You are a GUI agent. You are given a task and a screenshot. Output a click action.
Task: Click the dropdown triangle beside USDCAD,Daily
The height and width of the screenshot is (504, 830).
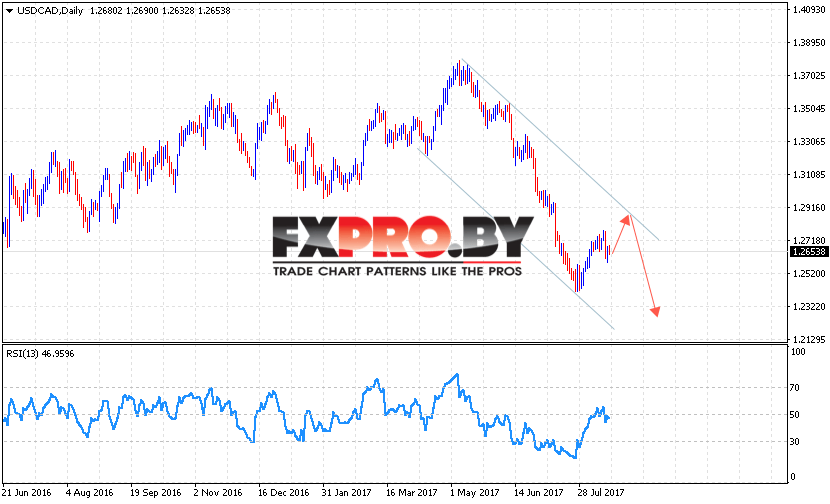9,11
